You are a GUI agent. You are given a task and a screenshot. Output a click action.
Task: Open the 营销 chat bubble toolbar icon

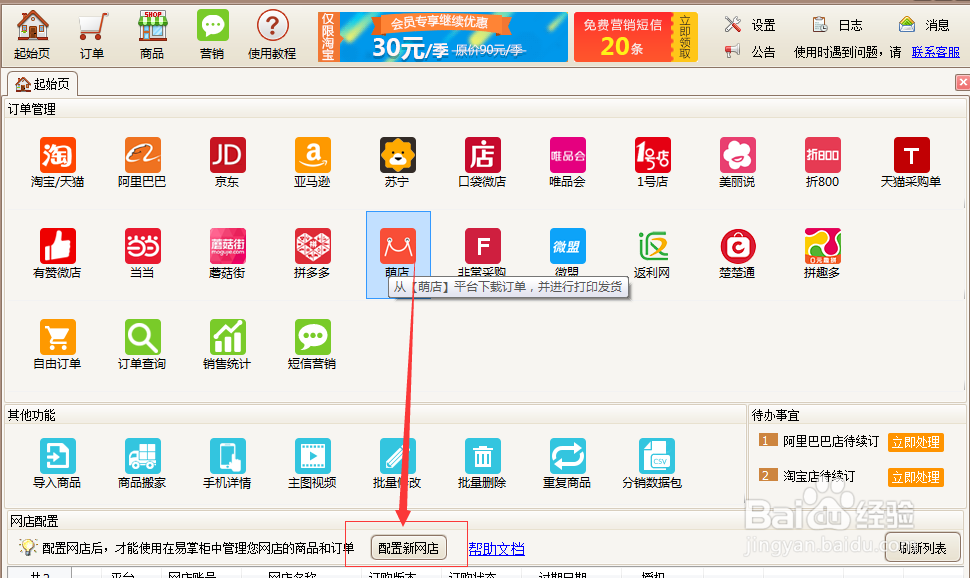(212, 35)
